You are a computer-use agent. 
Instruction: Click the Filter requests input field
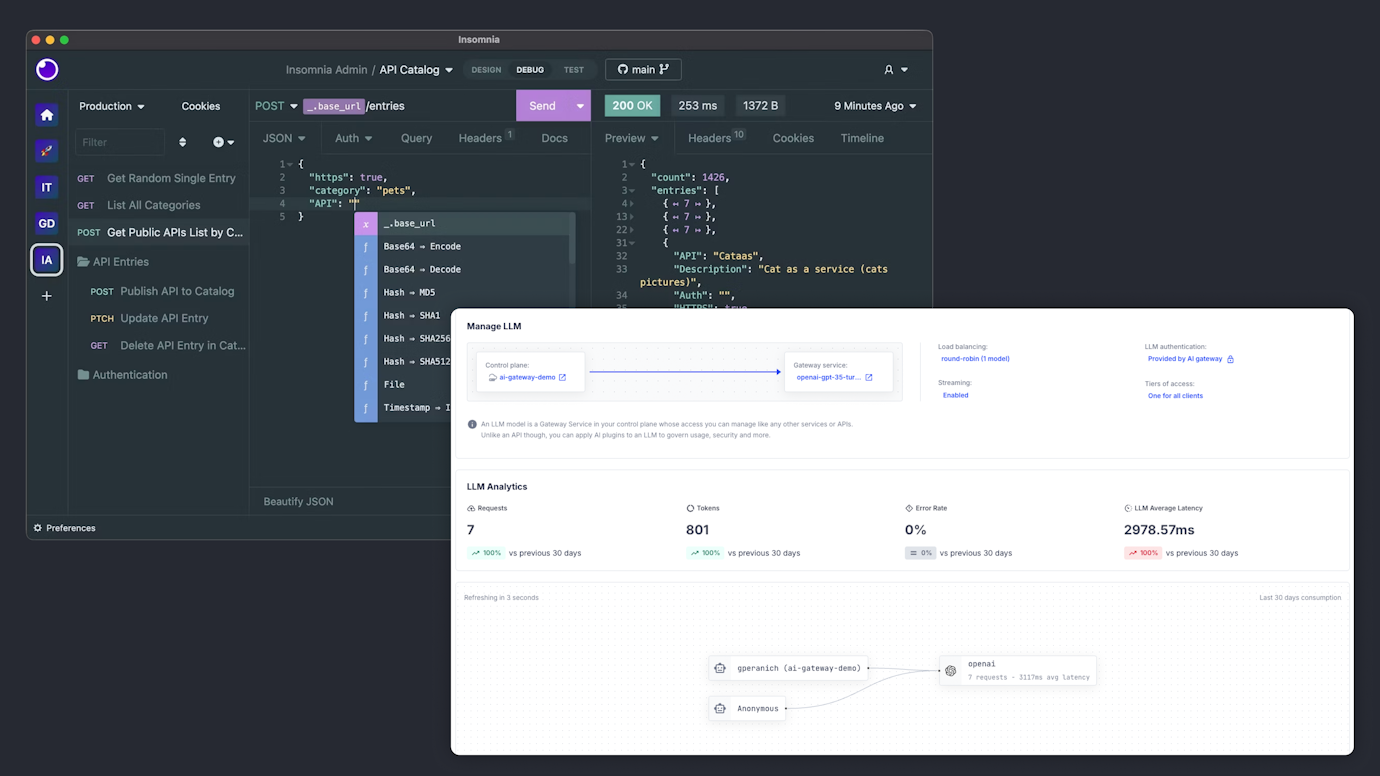coord(119,142)
